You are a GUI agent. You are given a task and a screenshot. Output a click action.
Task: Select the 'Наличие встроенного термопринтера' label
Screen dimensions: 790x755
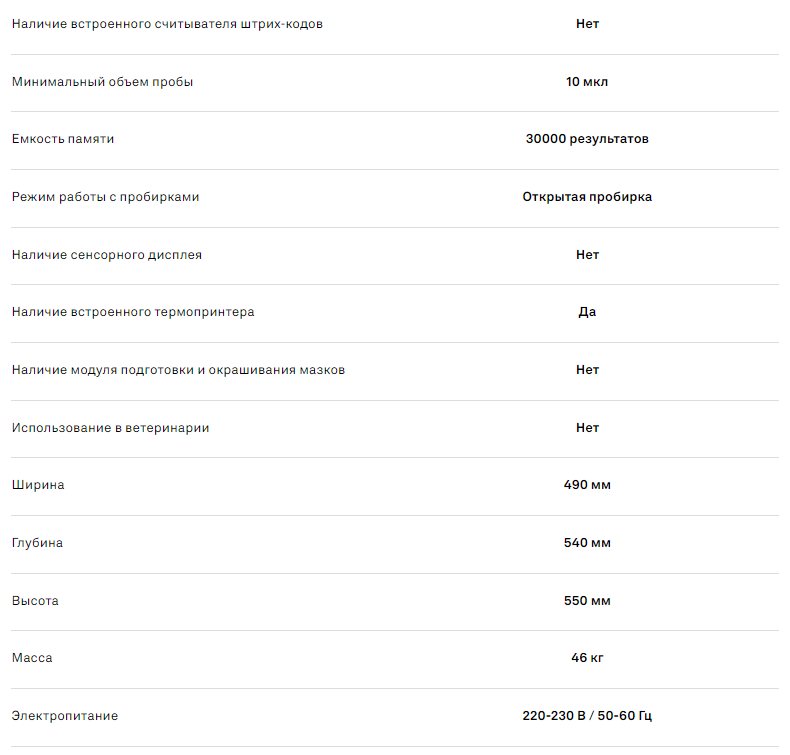[133, 312]
